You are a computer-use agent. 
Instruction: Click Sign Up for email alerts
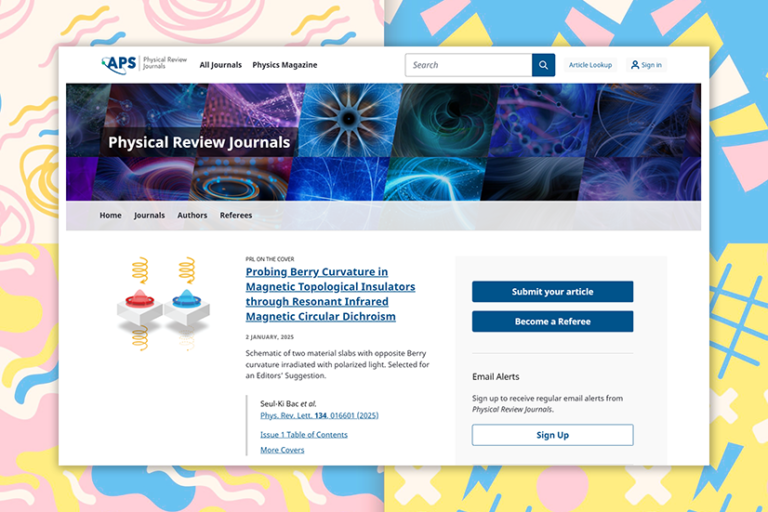pos(552,435)
